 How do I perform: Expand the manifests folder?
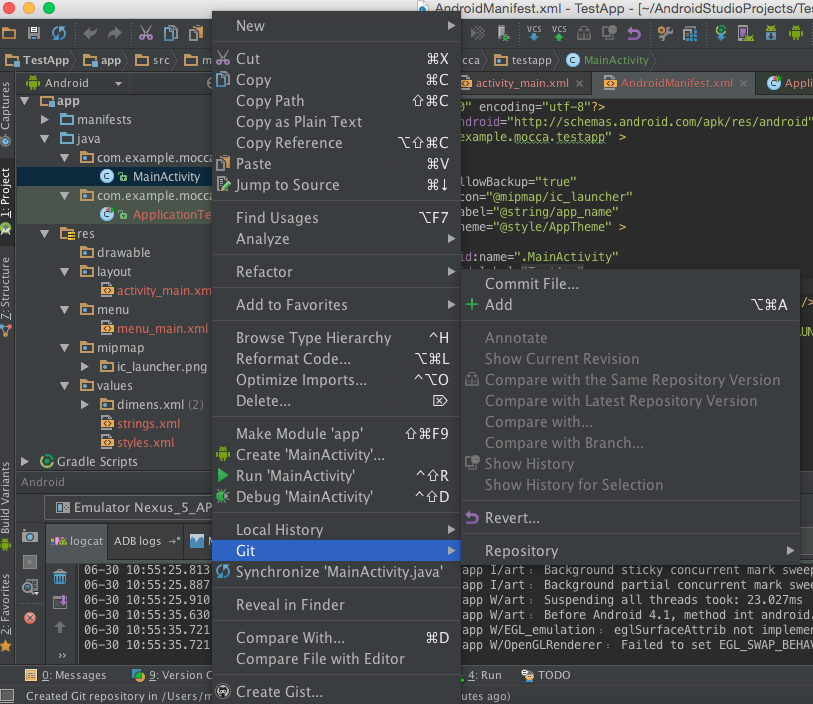tap(45, 120)
